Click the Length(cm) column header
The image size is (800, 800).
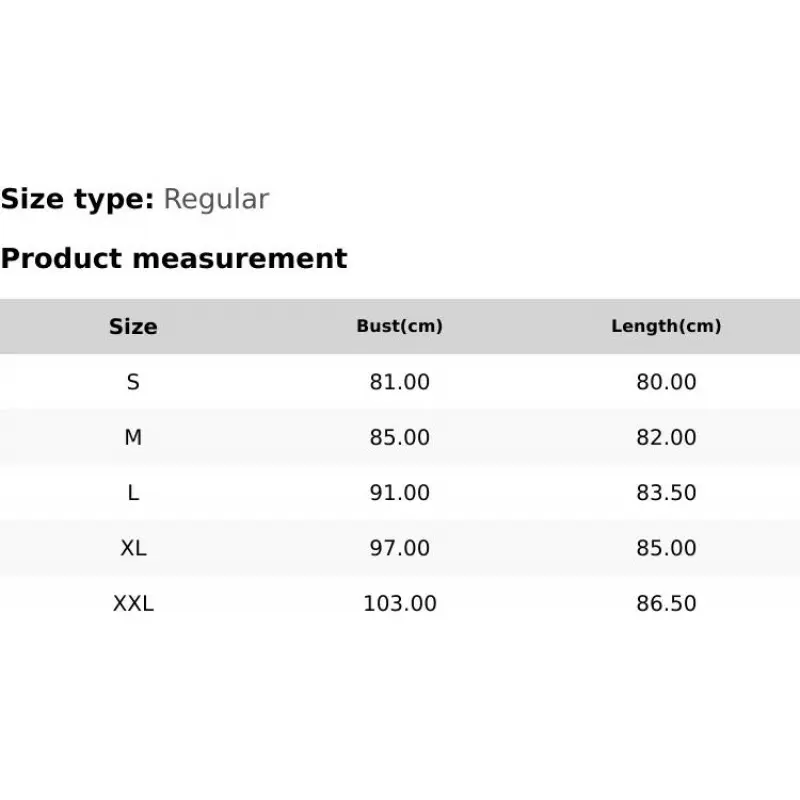tap(666, 326)
